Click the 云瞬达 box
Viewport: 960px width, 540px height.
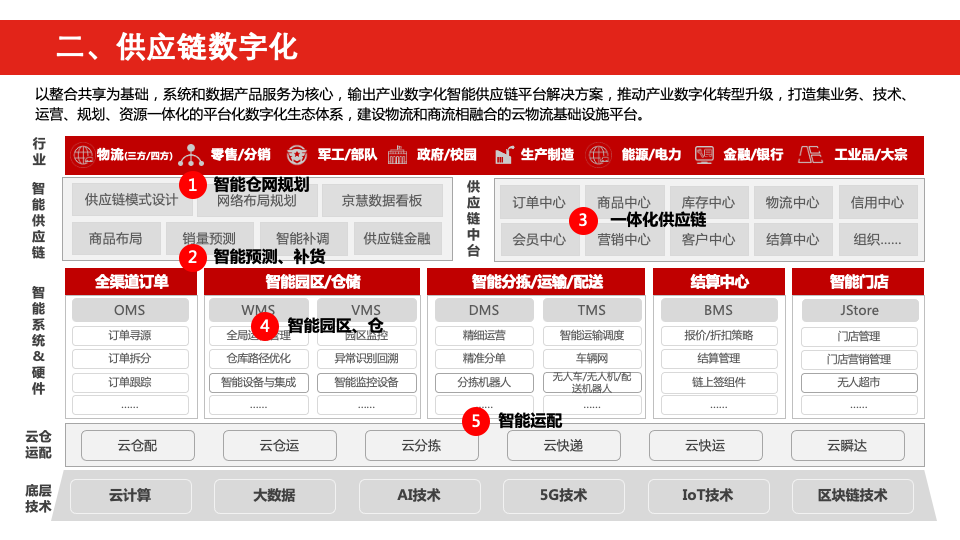coord(847,446)
